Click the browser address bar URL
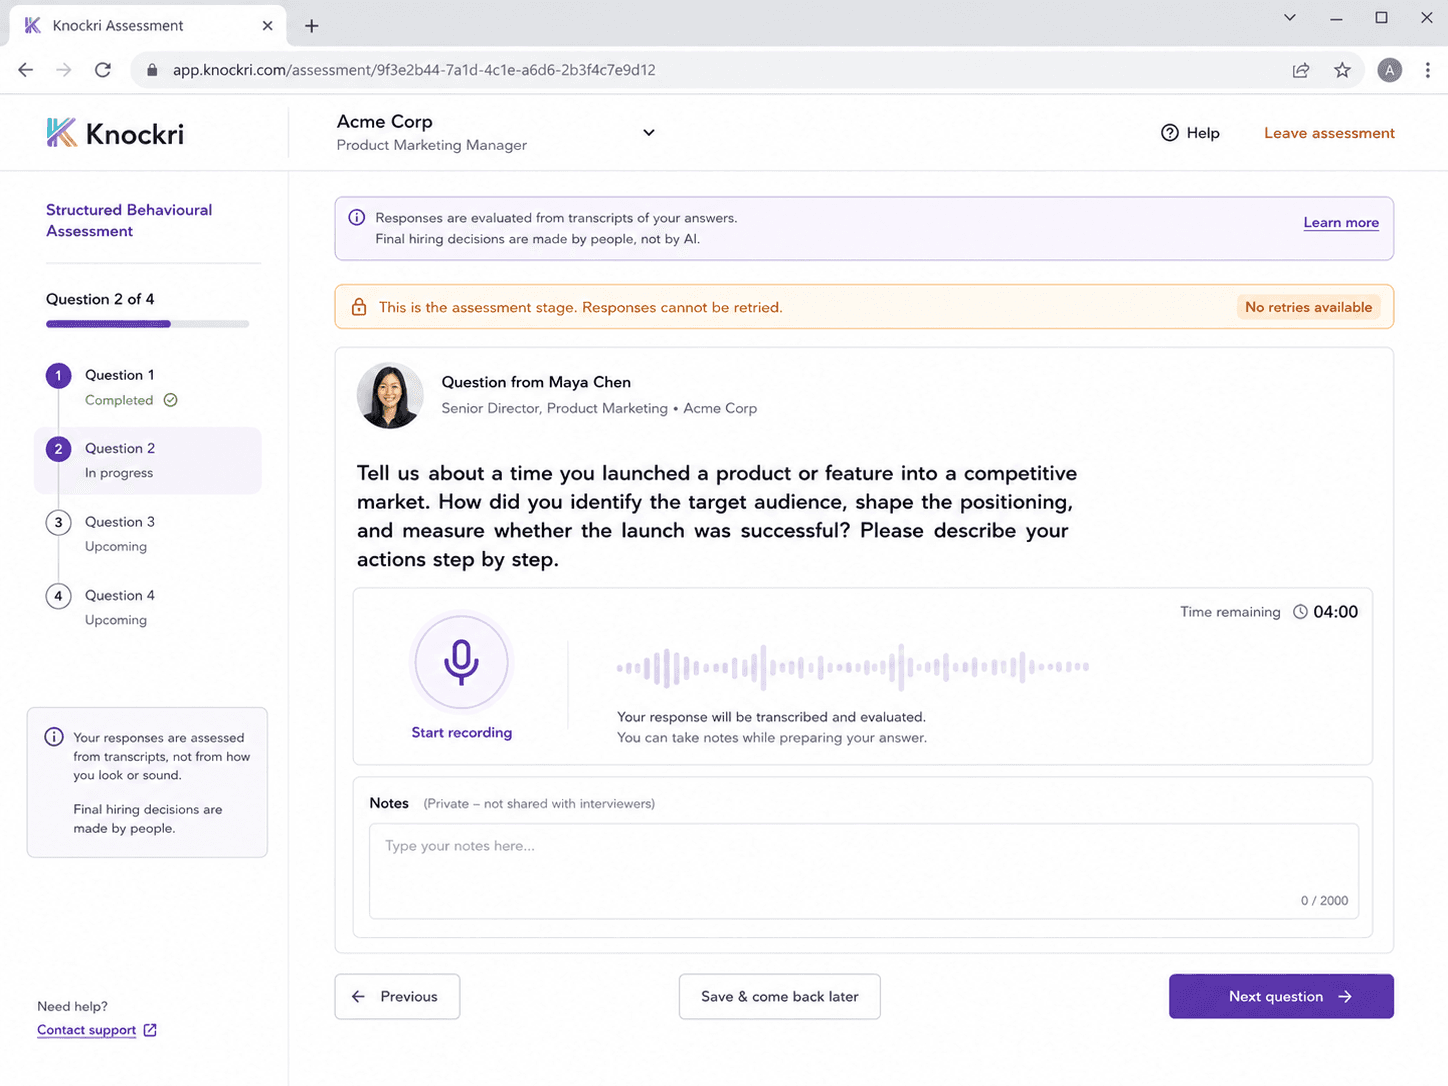Viewport: 1448px width, 1086px height. (x=414, y=70)
